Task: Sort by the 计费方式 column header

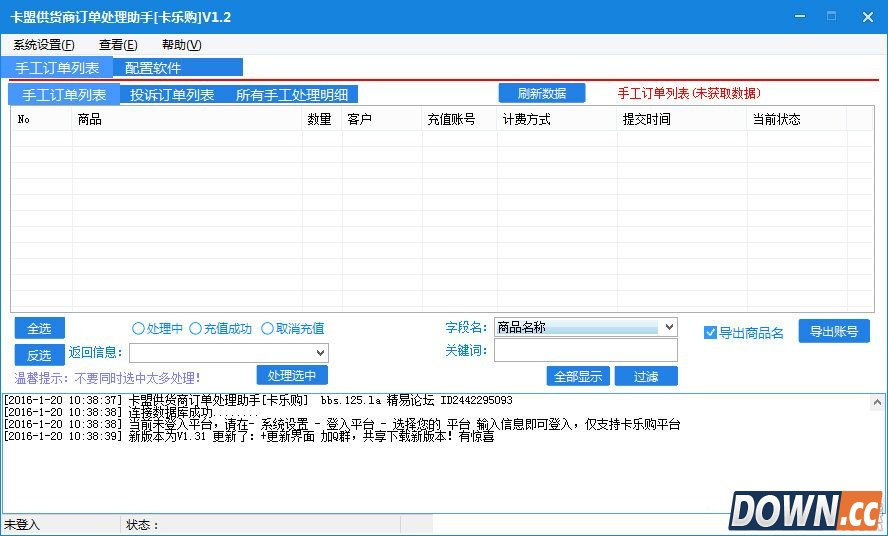Action: [x=557, y=119]
